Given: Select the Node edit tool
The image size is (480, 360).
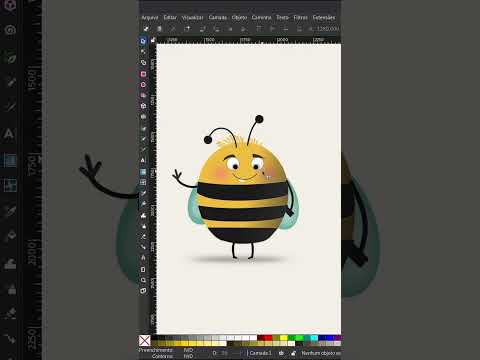Looking at the screenshot, I should [143, 52].
